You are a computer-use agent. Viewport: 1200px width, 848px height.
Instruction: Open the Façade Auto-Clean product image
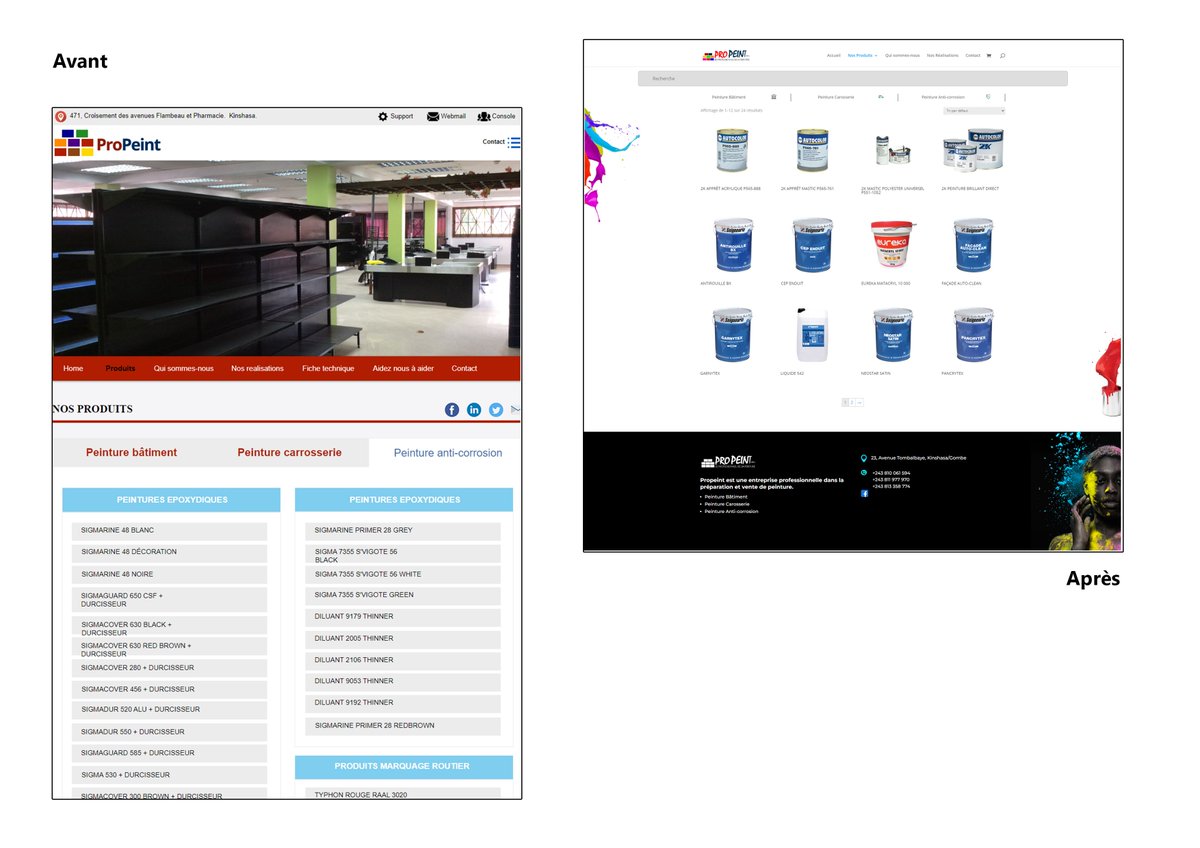tap(974, 246)
